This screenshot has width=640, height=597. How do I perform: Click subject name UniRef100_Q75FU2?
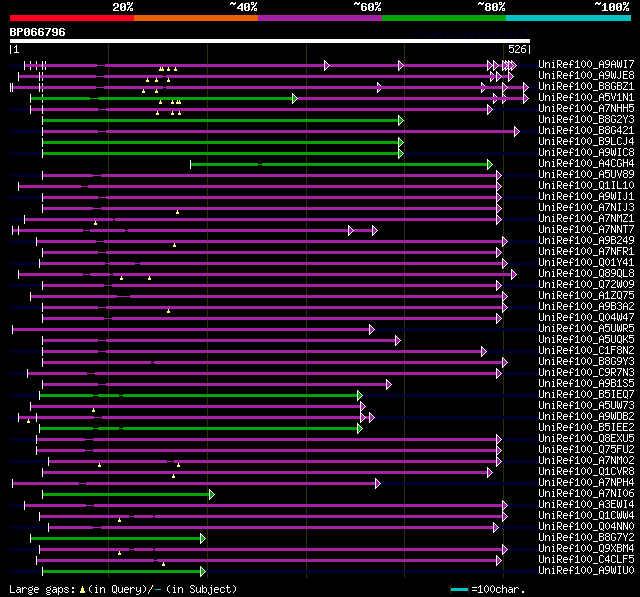click(586, 450)
